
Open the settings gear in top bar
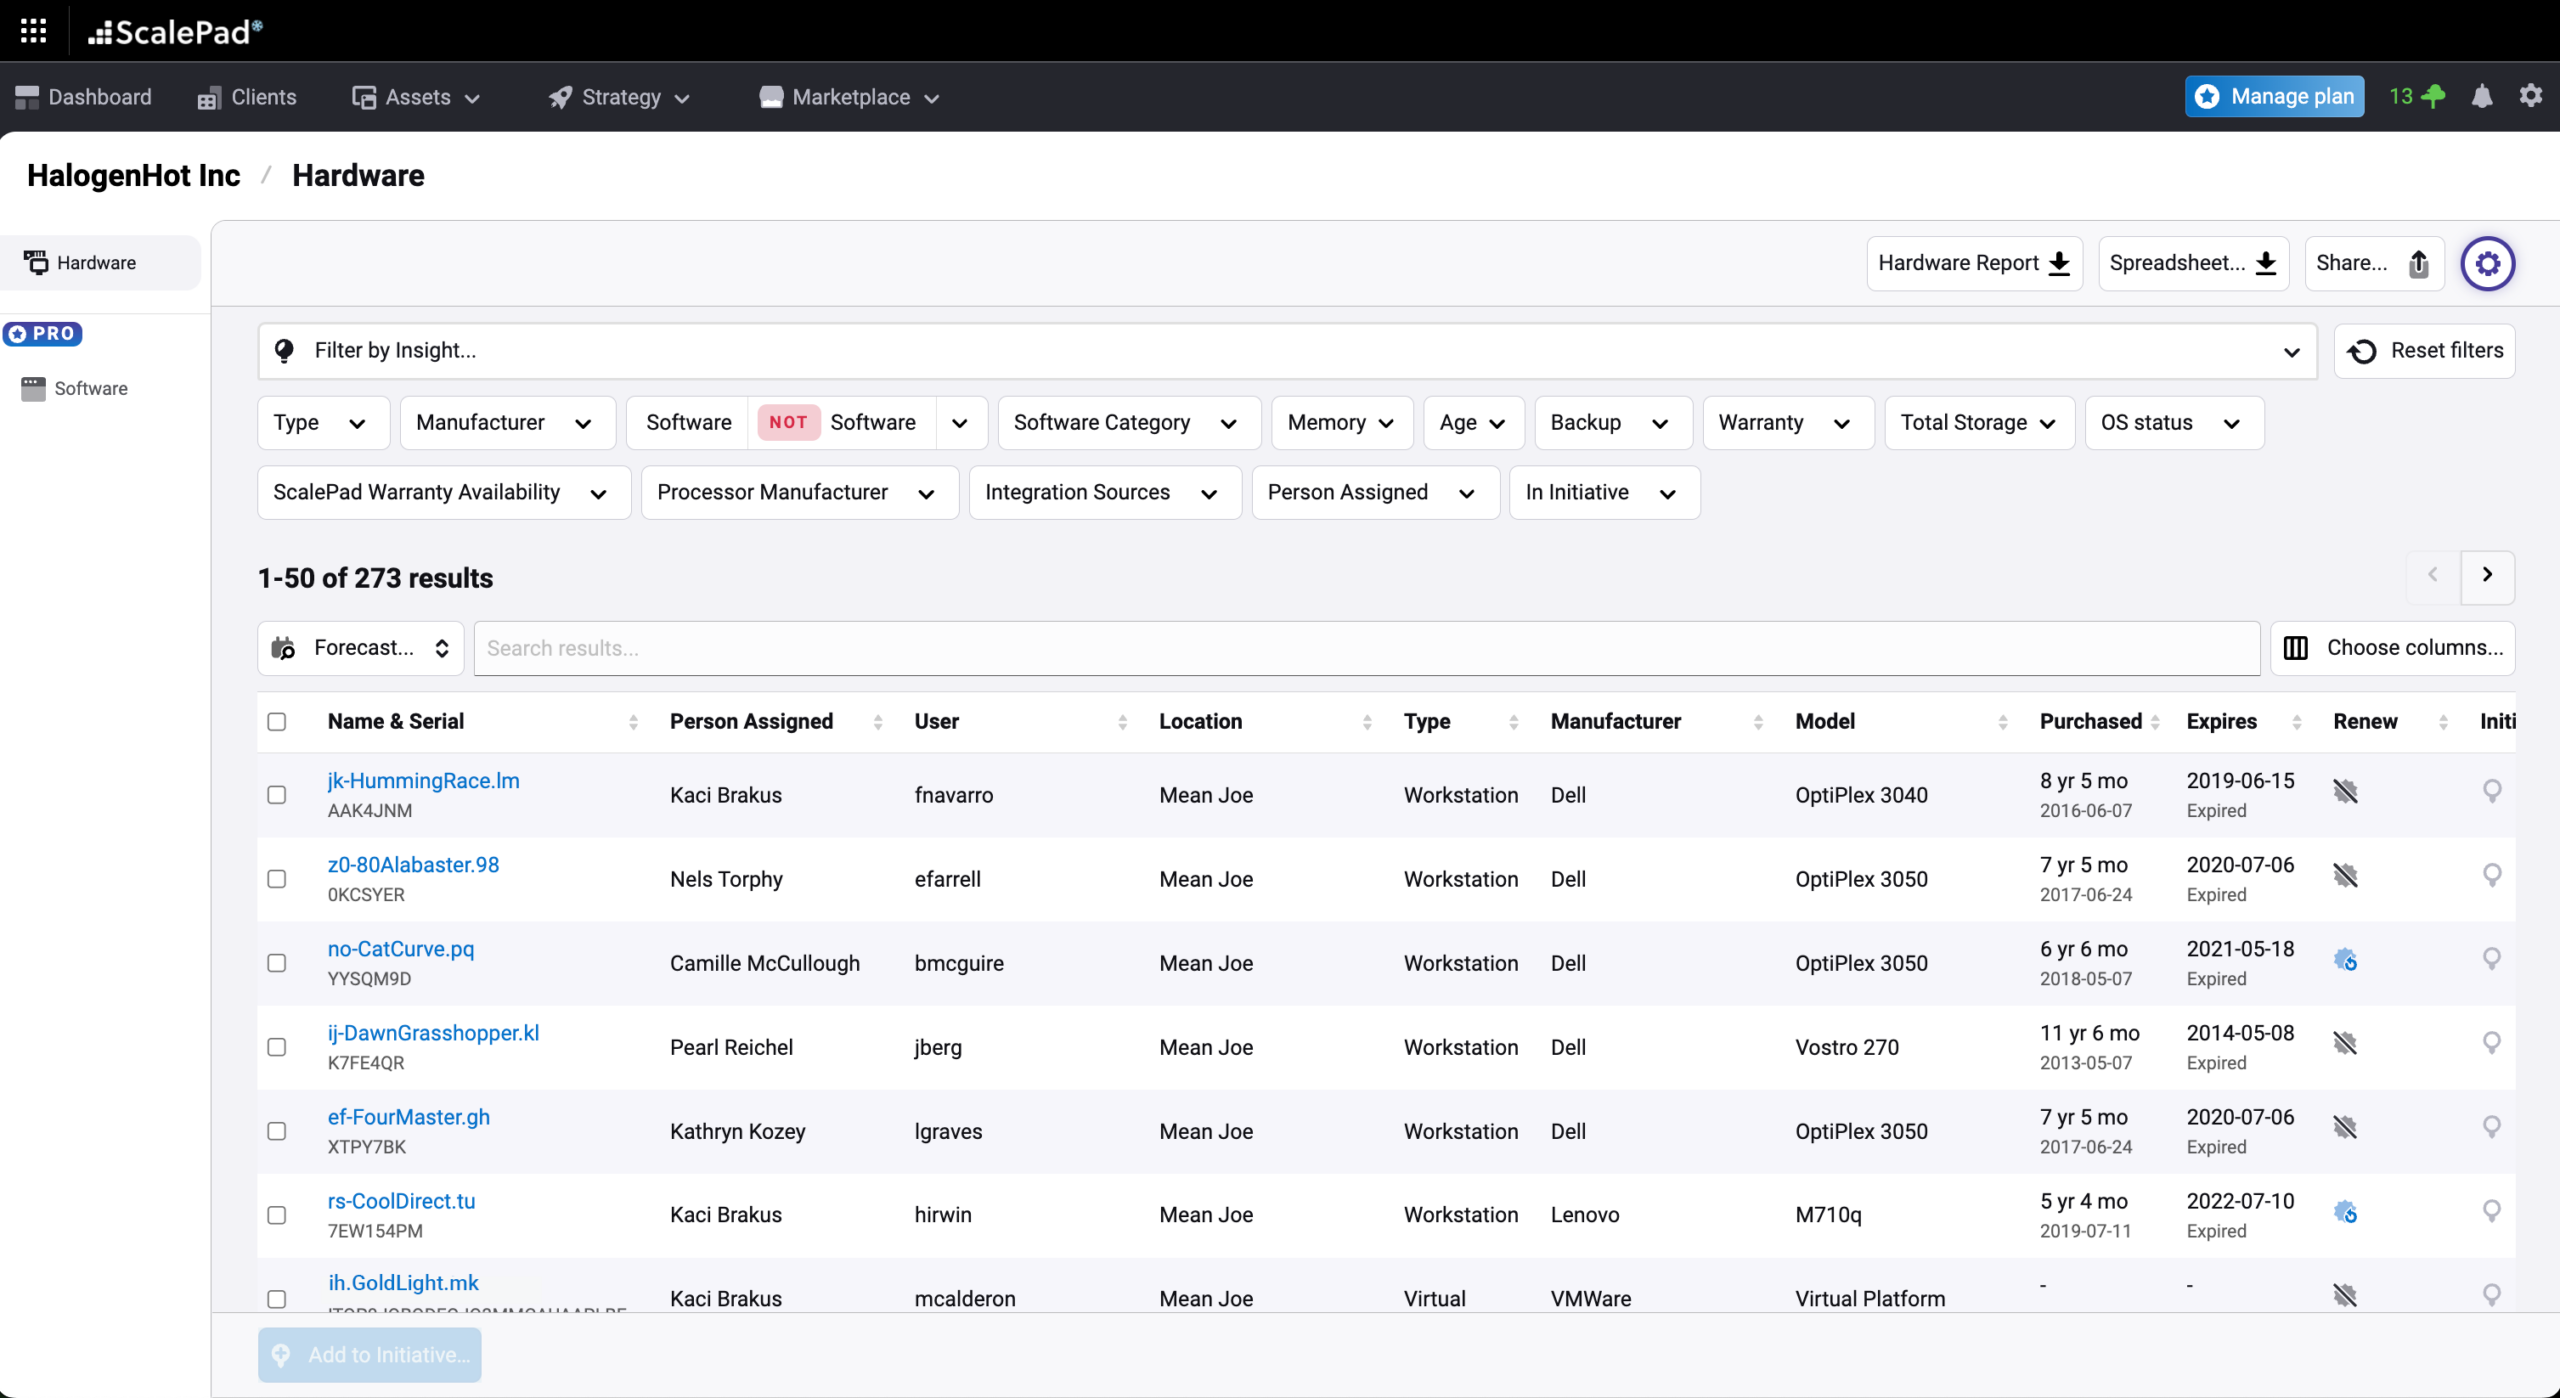point(2531,96)
